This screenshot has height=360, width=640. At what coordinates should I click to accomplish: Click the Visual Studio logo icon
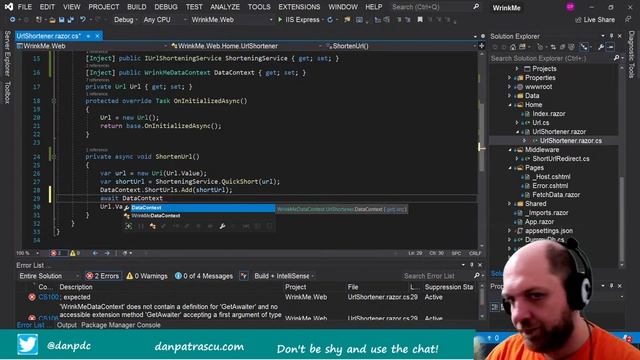point(8,7)
